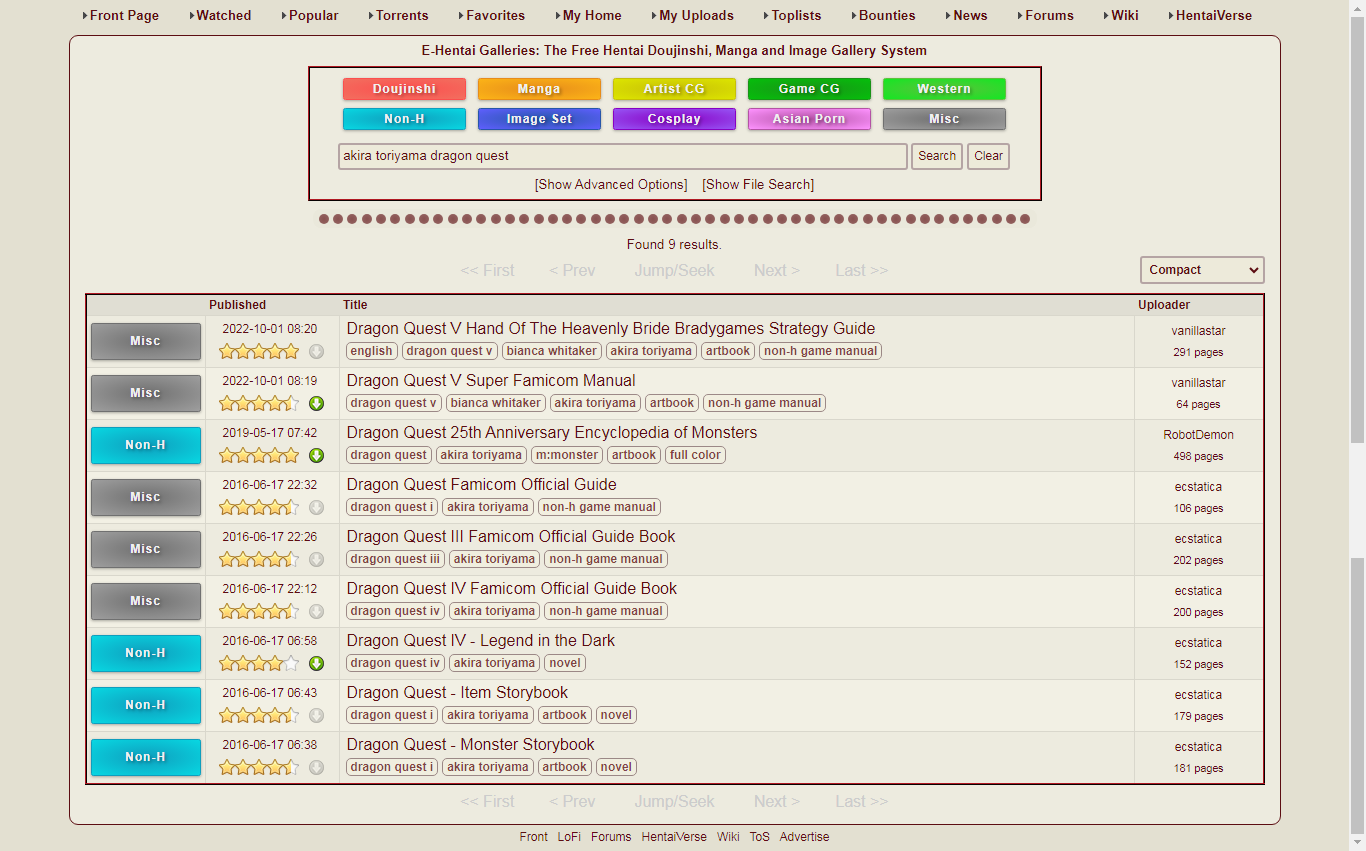1366x851 pixels.
Task: Open torrent icon for 25th Anniversary Encyclopedia of Monsters
Action: point(316,455)
